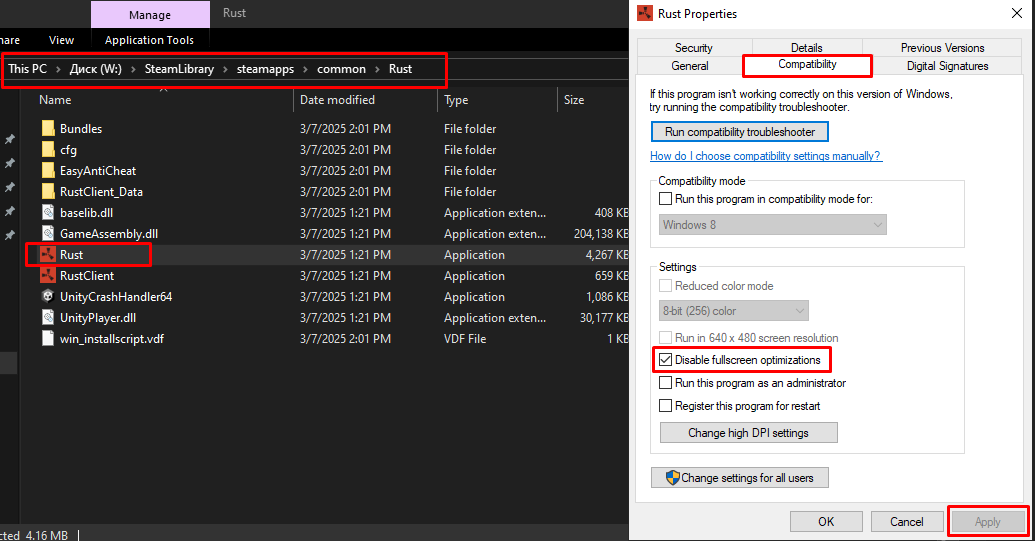Open the Manage ribbon tab
The height and width of the screenshot is (541, 1035).
click(150, 15)
